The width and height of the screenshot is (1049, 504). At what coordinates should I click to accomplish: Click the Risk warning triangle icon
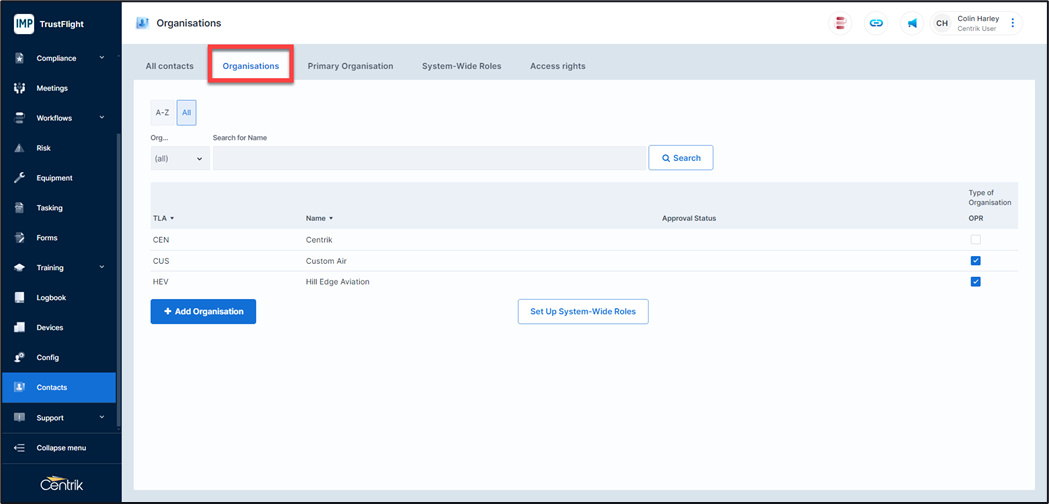[x=19, y=148]
